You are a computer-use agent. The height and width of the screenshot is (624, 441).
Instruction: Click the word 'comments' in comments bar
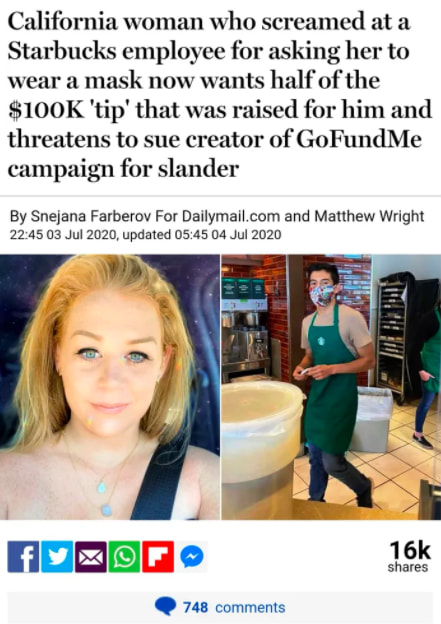tap(250, 607)
